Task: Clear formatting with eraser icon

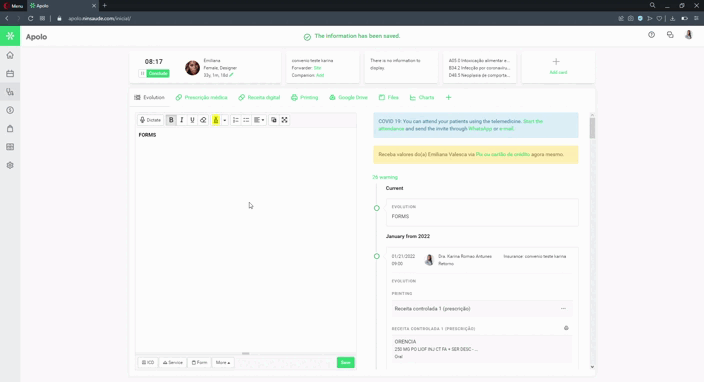Action: [203, 120]
